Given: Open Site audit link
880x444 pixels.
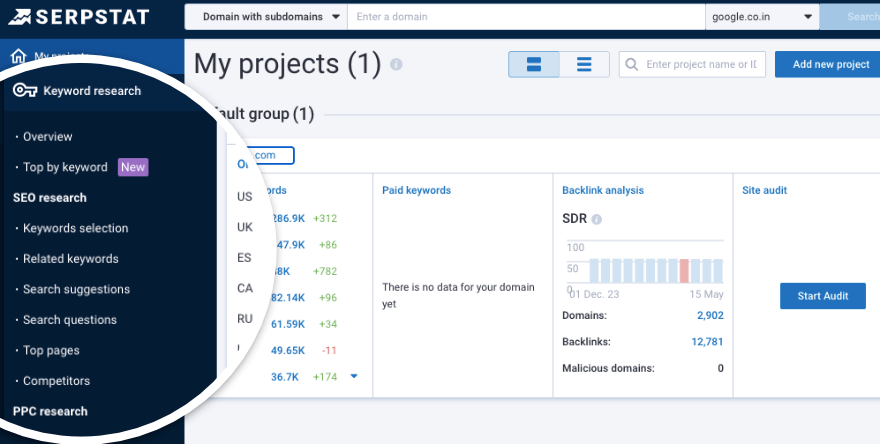Looking at the screenshot, I should click(764, 190).
